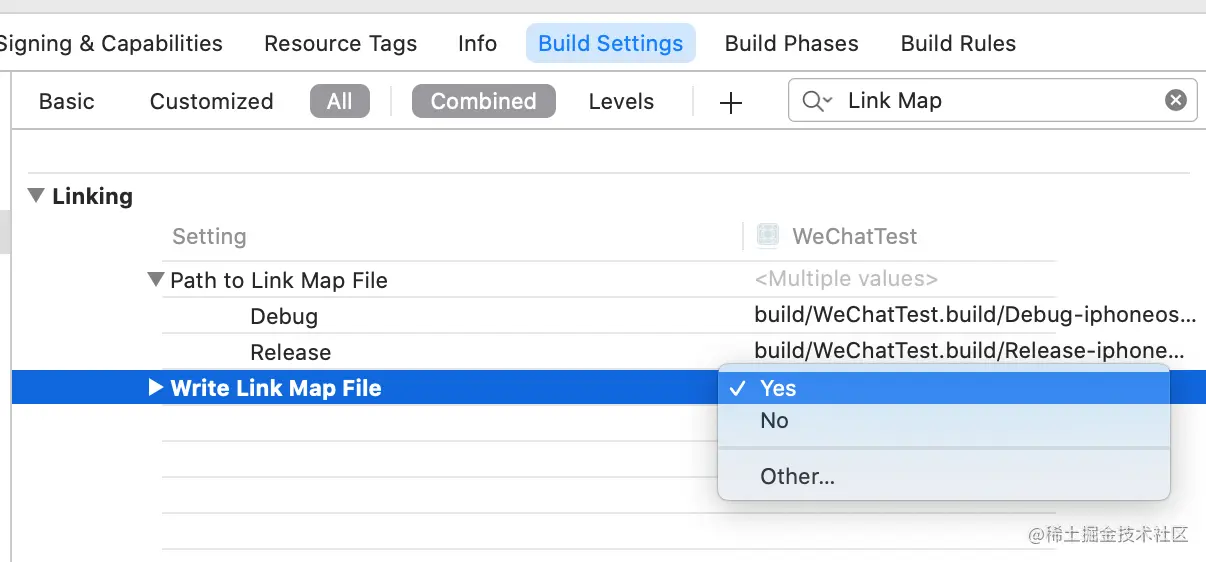Viewport: 1206px width, 562px height.
Task: Click the Release link map path value
Action: pos(968,351)
